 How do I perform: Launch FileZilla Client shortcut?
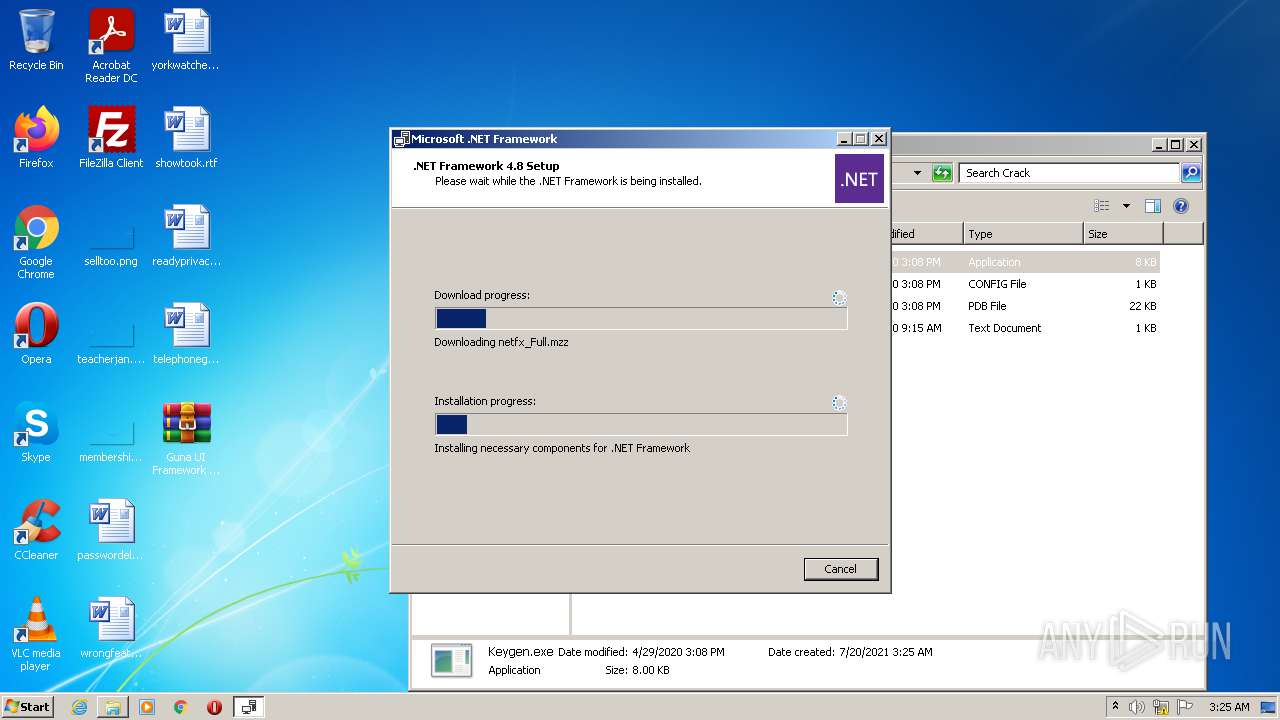(111, 138)
